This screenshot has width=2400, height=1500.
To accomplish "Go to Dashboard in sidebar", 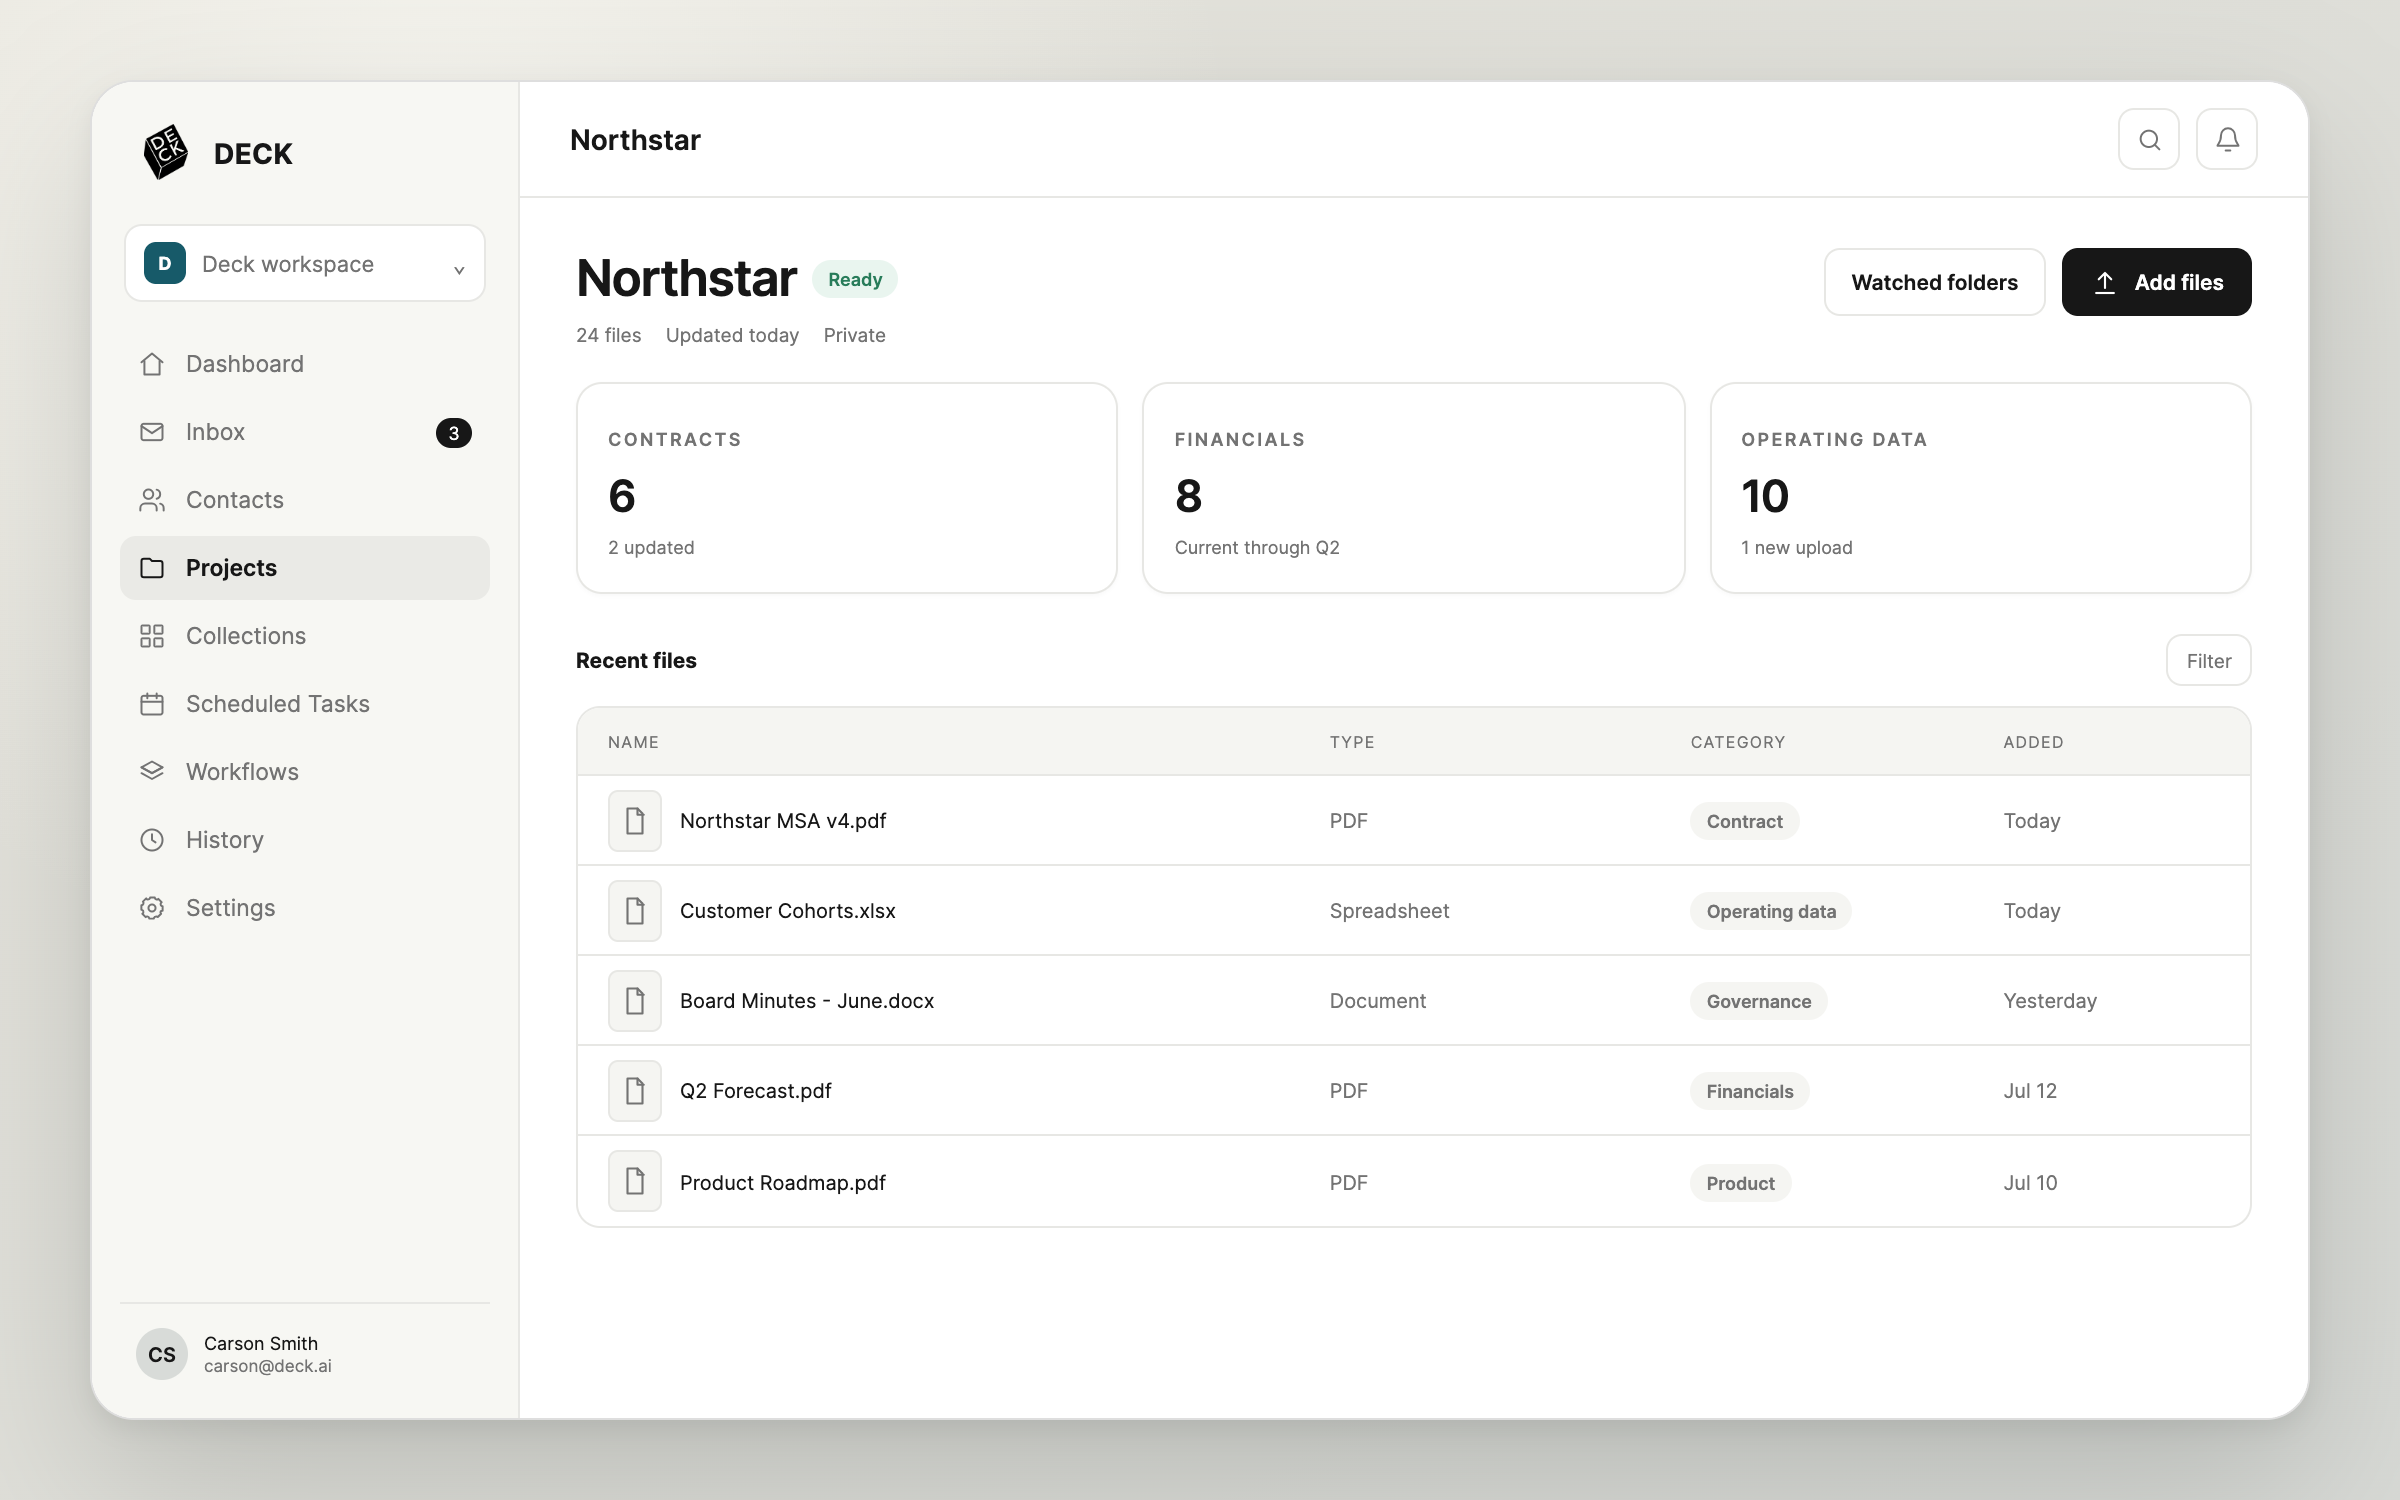I will pyautogui.click(x=305, y=364).
